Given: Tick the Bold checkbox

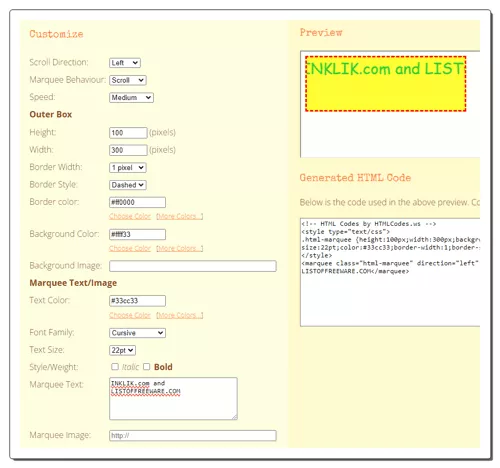Looking at the screenshot, I should [147, 367].
